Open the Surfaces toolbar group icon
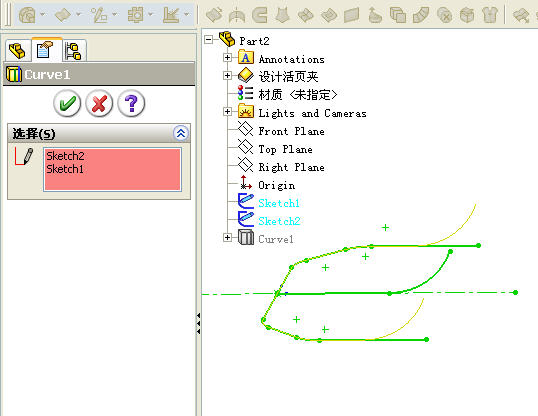Image resolution: width=538 pixels, height=416 pixels. point(63,15)
